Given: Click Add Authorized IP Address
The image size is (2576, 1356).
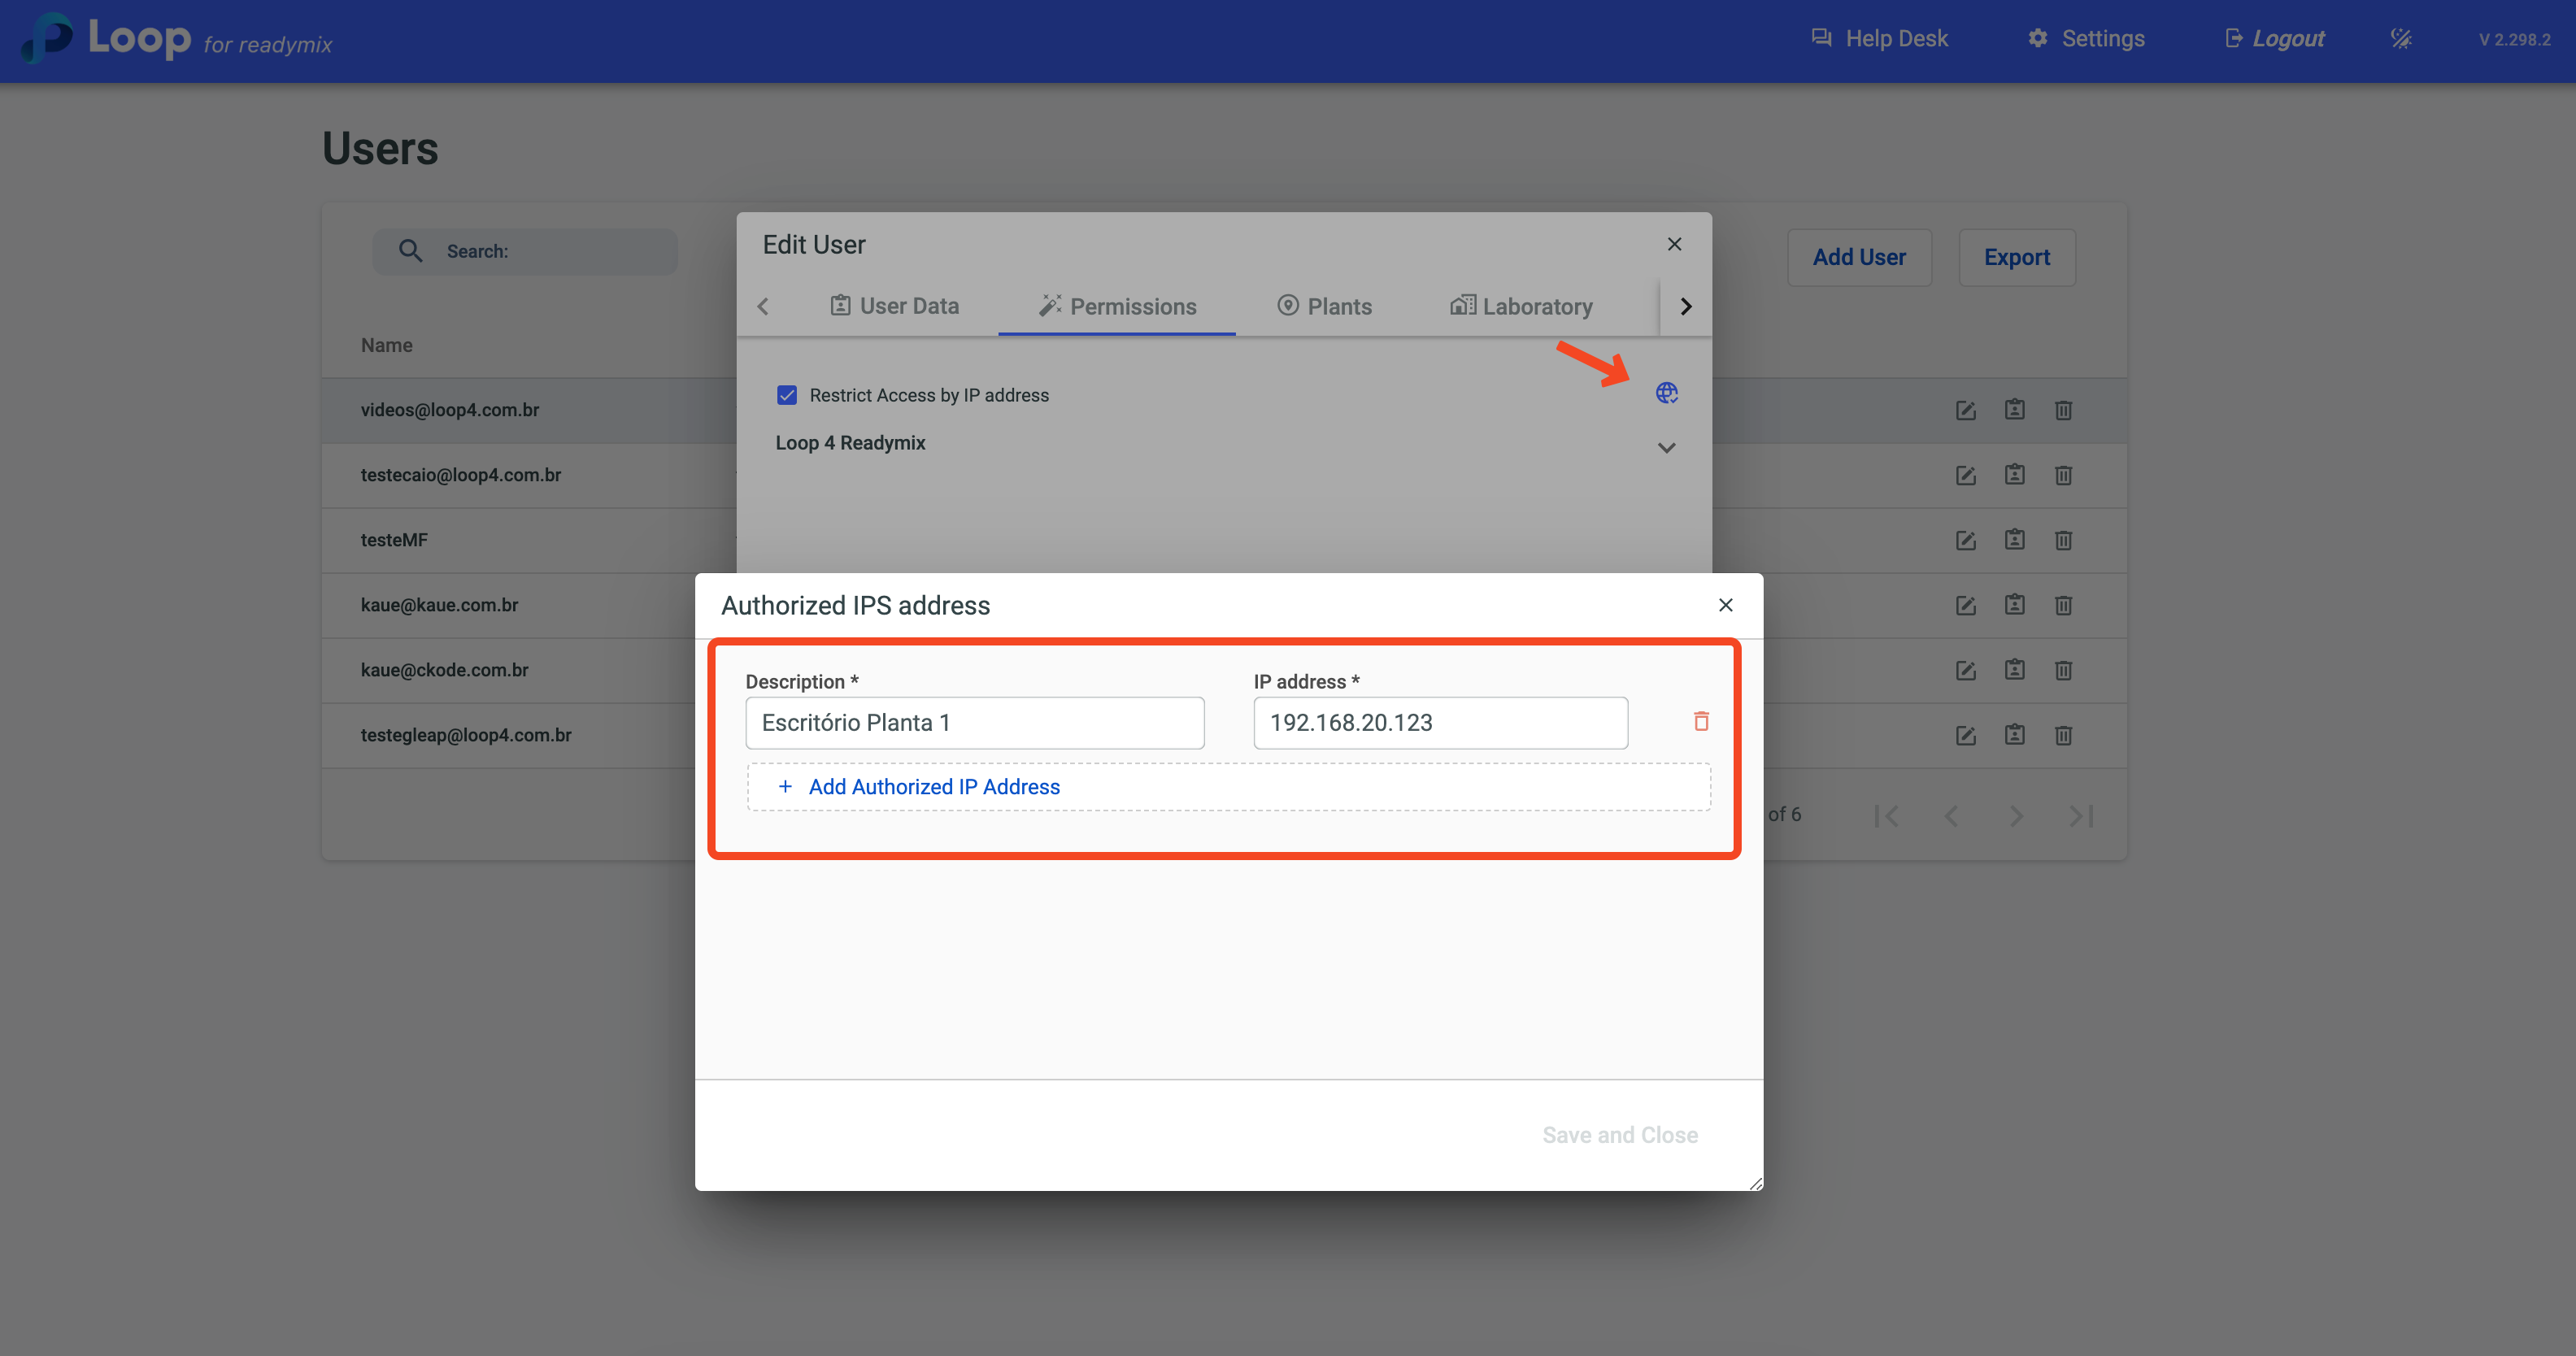Looking at the screenshot, I should coord(933,787).
